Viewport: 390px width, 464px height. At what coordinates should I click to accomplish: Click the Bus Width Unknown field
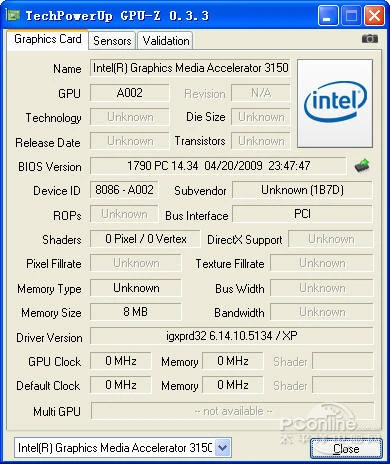(322, 288)
